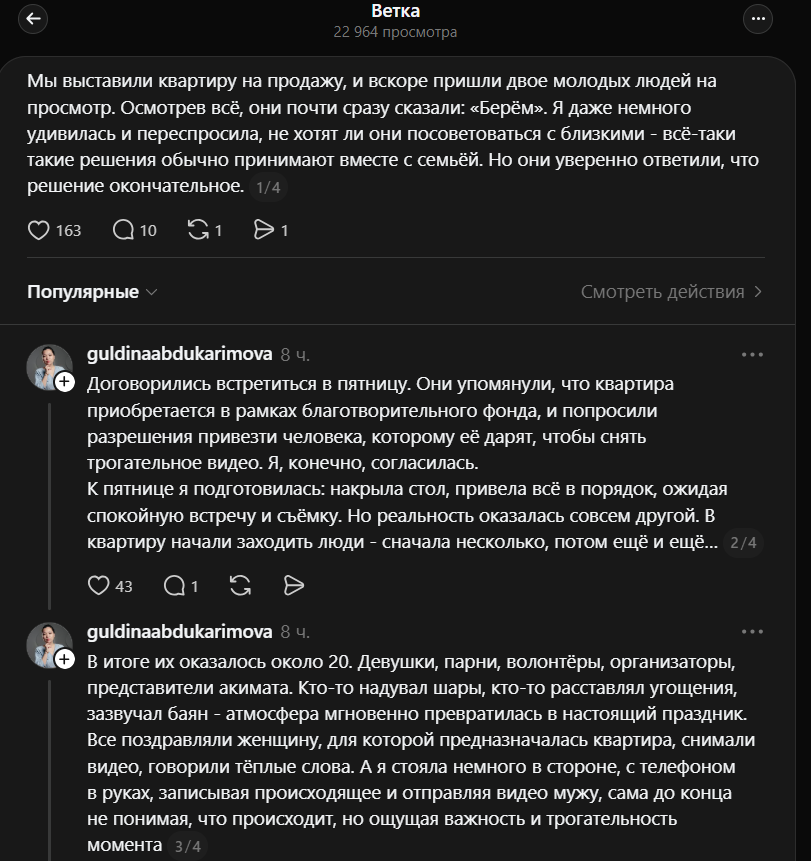This screenshot has width=811, height=861.
Task: Click the Ветка header title
Action: click(395, 12)
